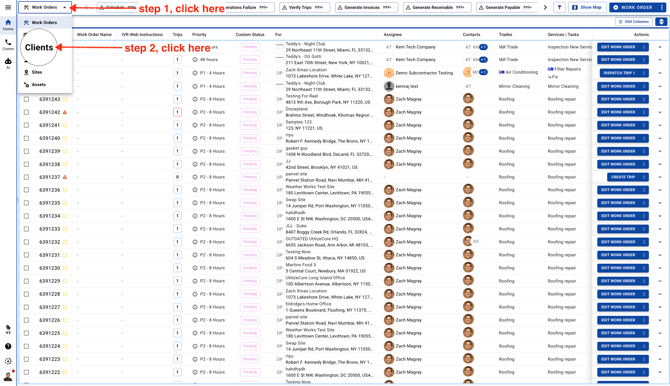Open the Generate Invoices tab

(x=367, y=7)
